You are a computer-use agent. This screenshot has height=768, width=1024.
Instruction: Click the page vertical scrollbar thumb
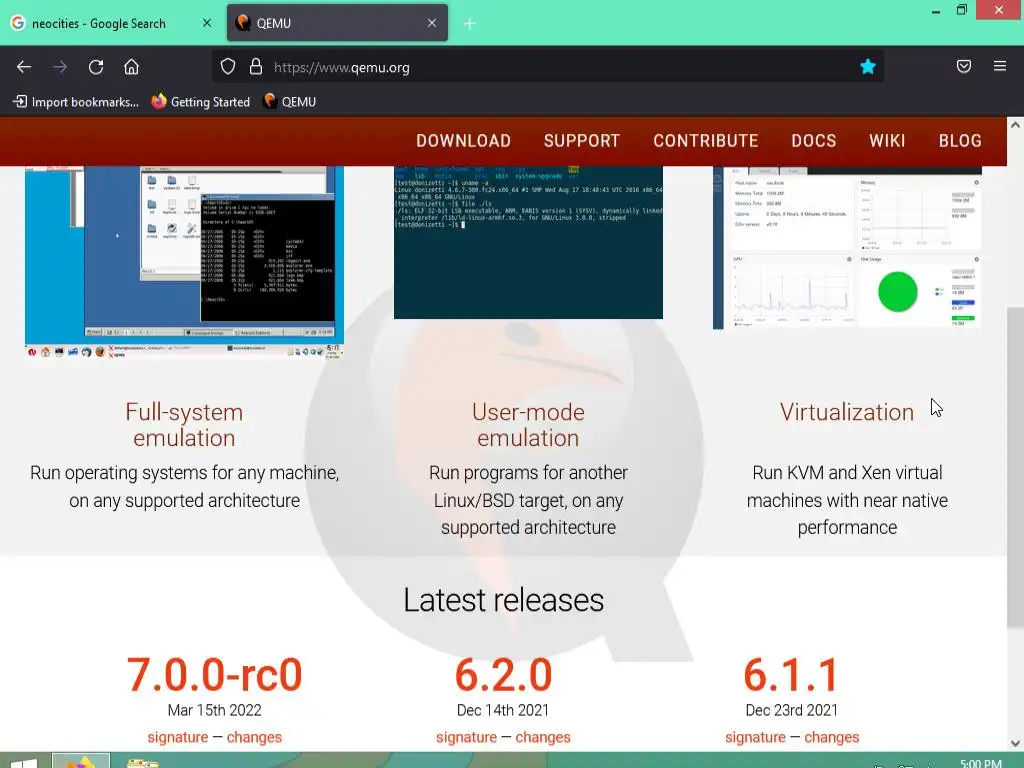1016,467
